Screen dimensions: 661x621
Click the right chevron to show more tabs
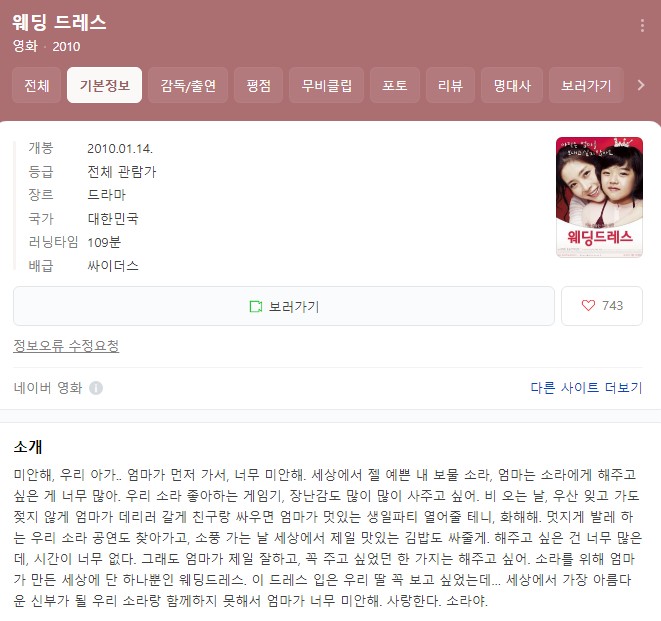coord(641,85)
